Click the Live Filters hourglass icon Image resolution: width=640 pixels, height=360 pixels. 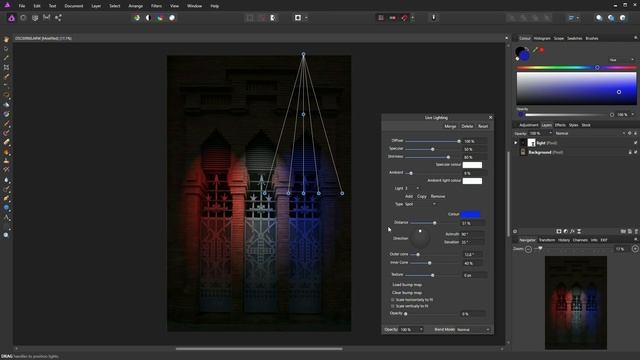(x=579, y=231)
